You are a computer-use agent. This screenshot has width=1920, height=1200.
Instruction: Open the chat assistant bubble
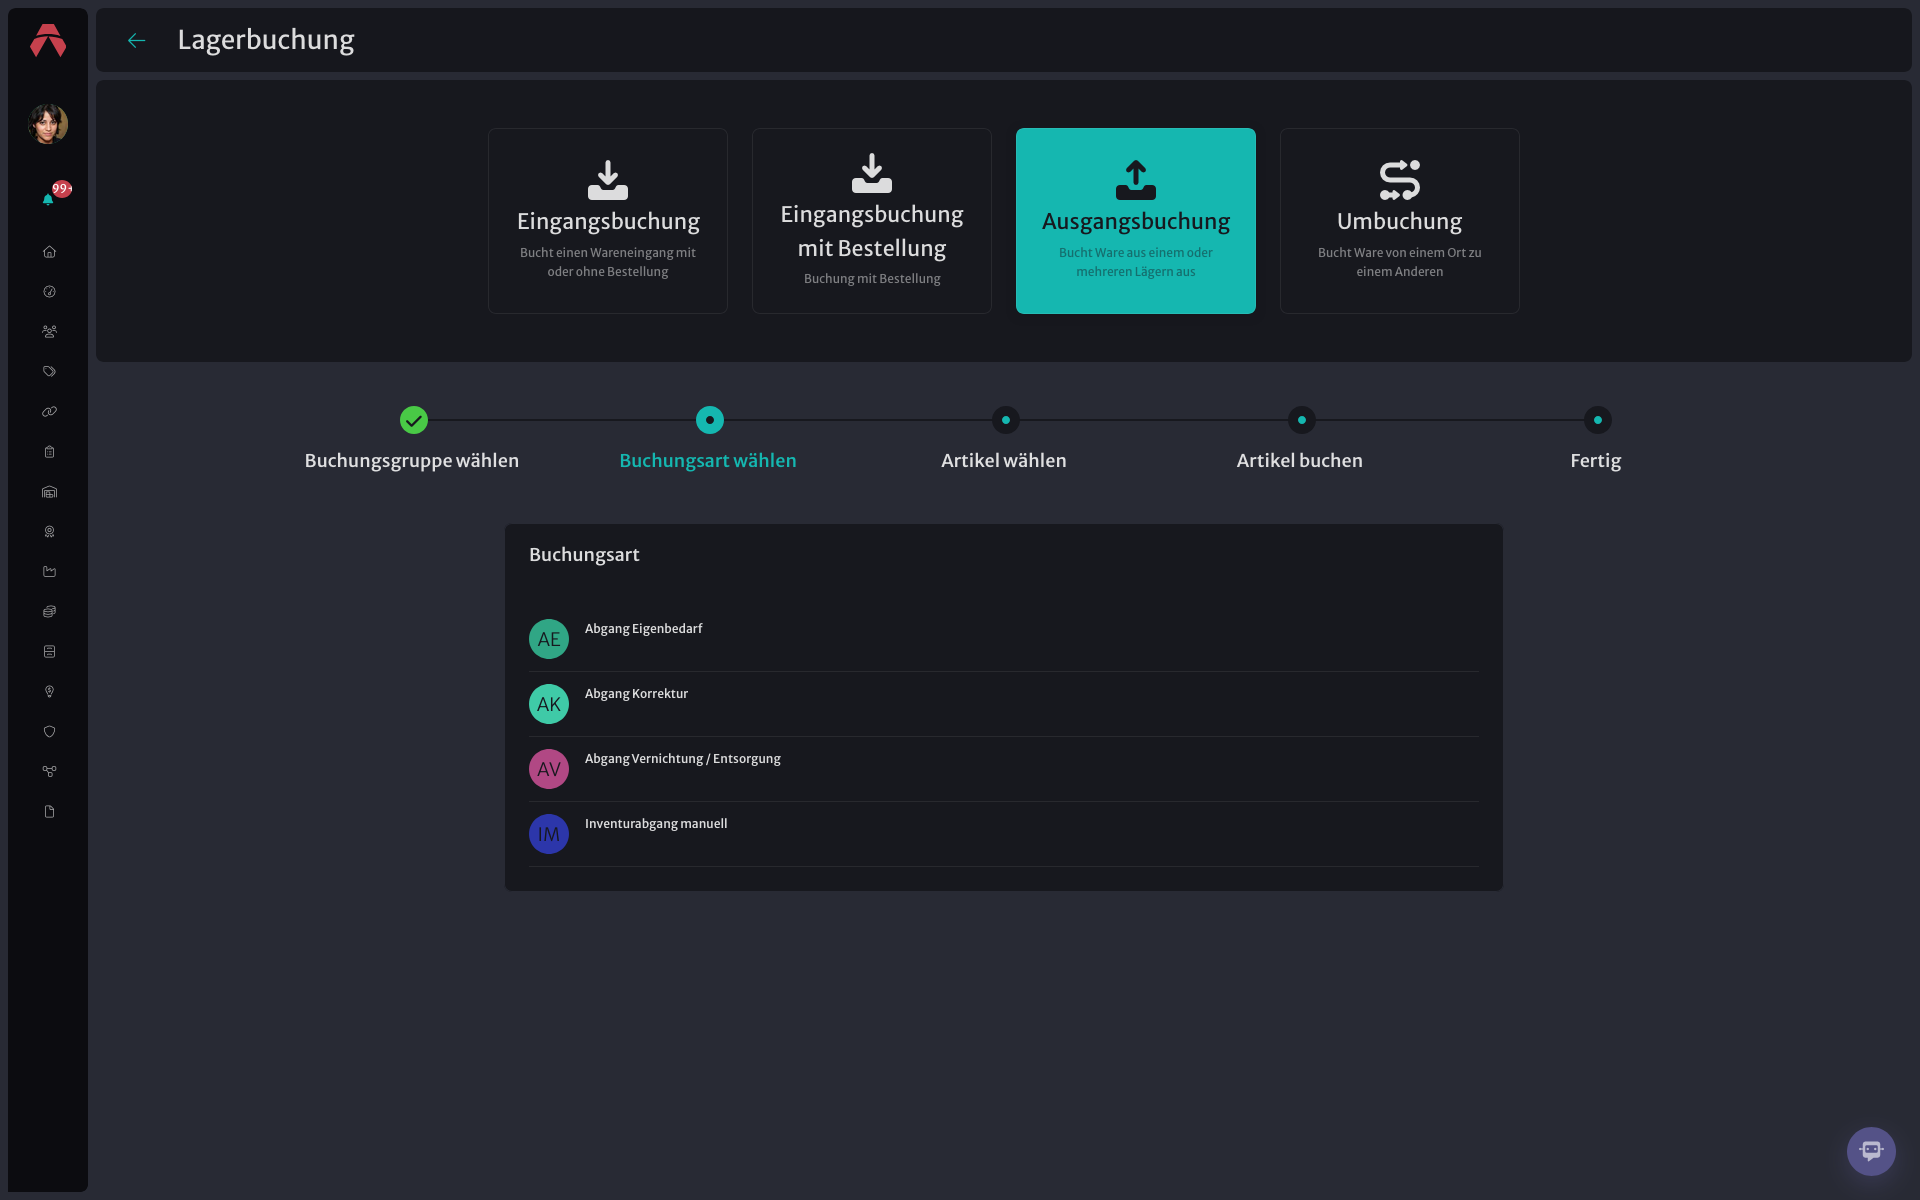(1871, 1151)
